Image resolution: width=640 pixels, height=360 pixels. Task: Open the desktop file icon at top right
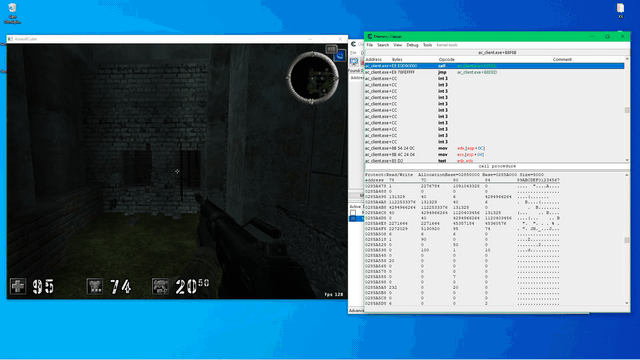pos(620,11)
